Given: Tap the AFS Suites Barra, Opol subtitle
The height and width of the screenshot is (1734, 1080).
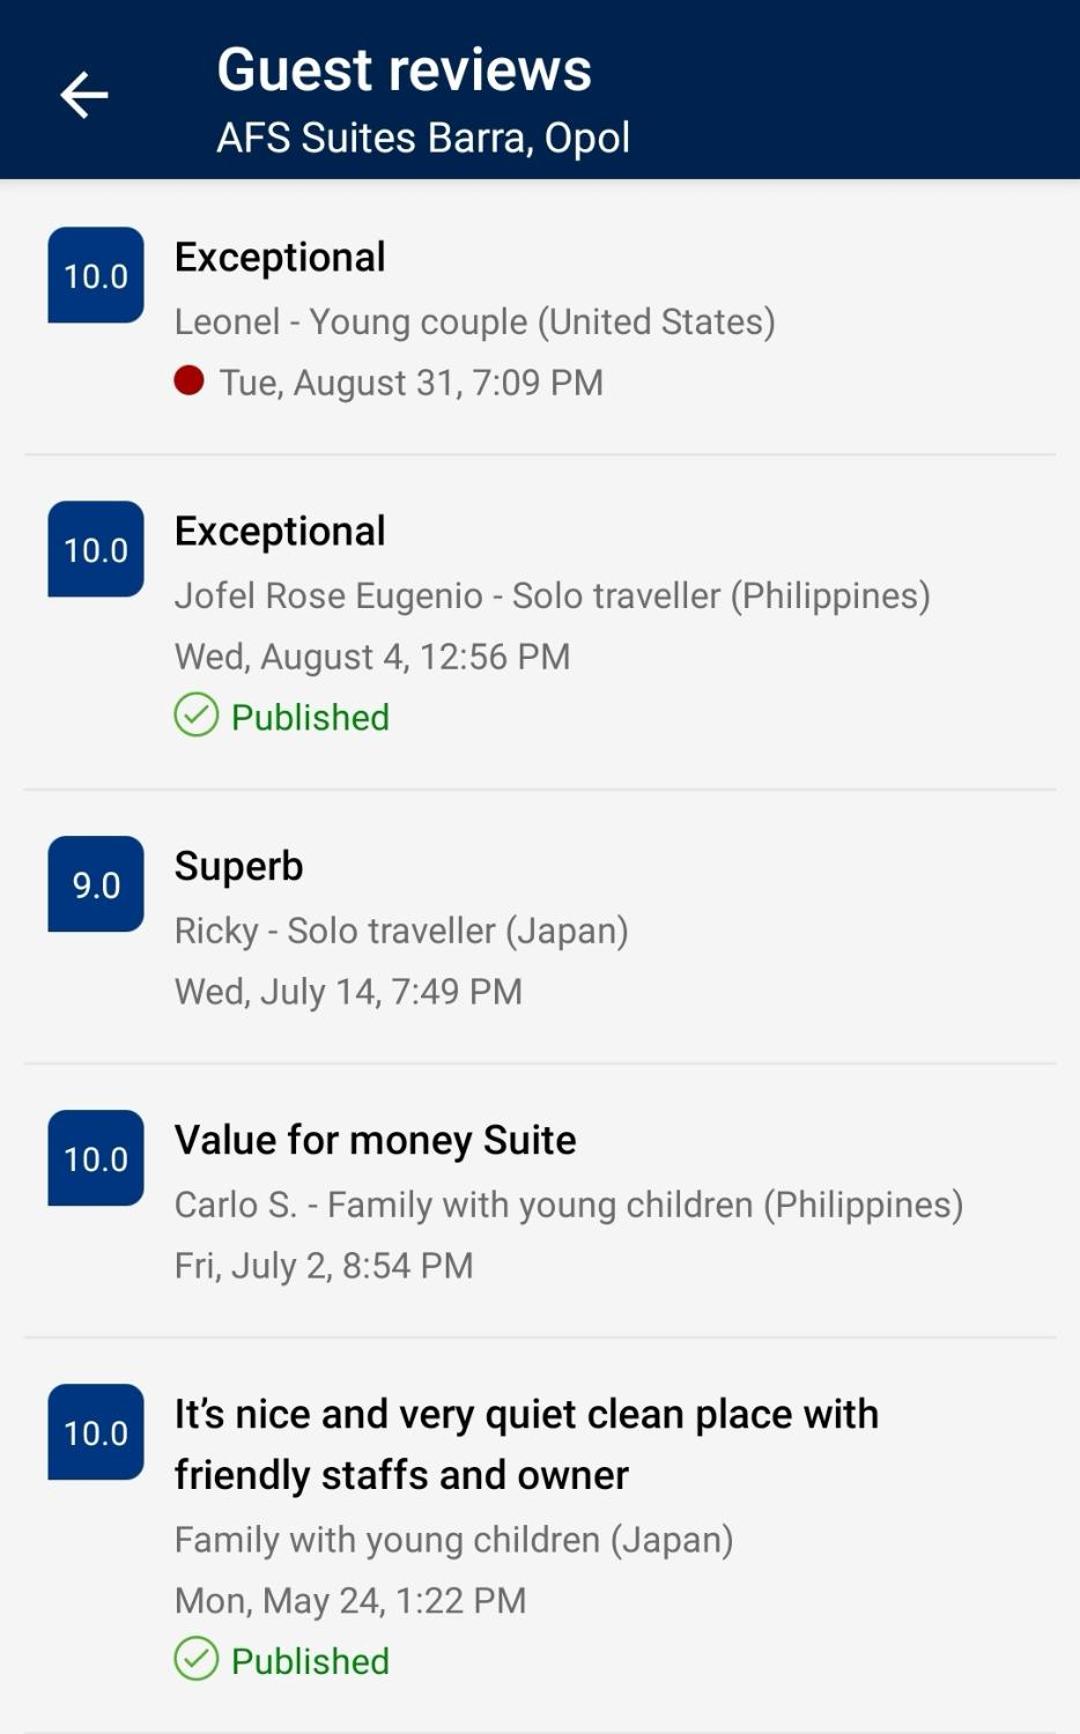Looking at the screenshot, I should (x=423, y=138).
